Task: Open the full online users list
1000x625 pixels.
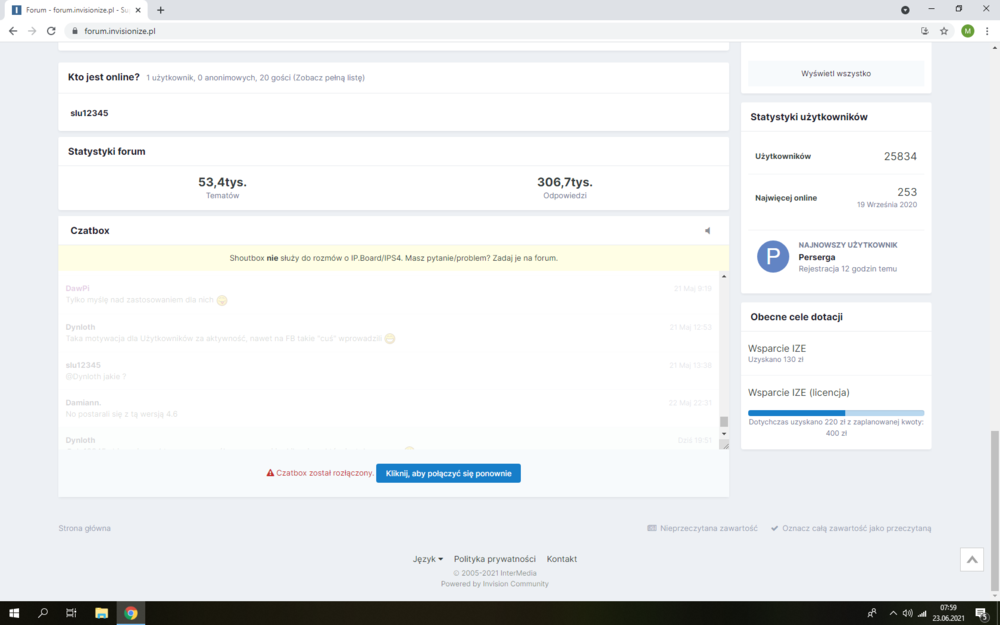Action: [329, 77]
